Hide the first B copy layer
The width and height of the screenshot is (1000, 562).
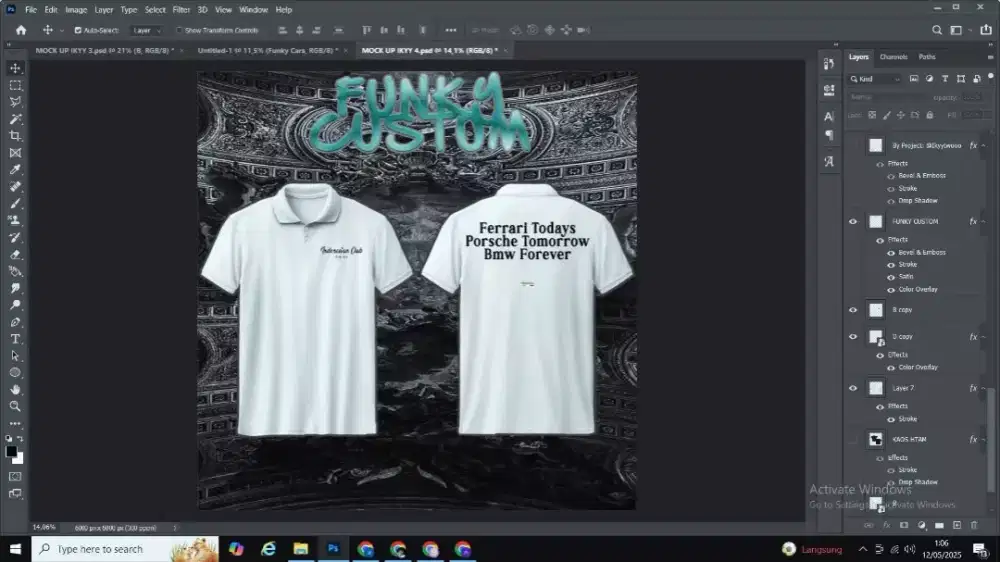(x=853, y=310)
